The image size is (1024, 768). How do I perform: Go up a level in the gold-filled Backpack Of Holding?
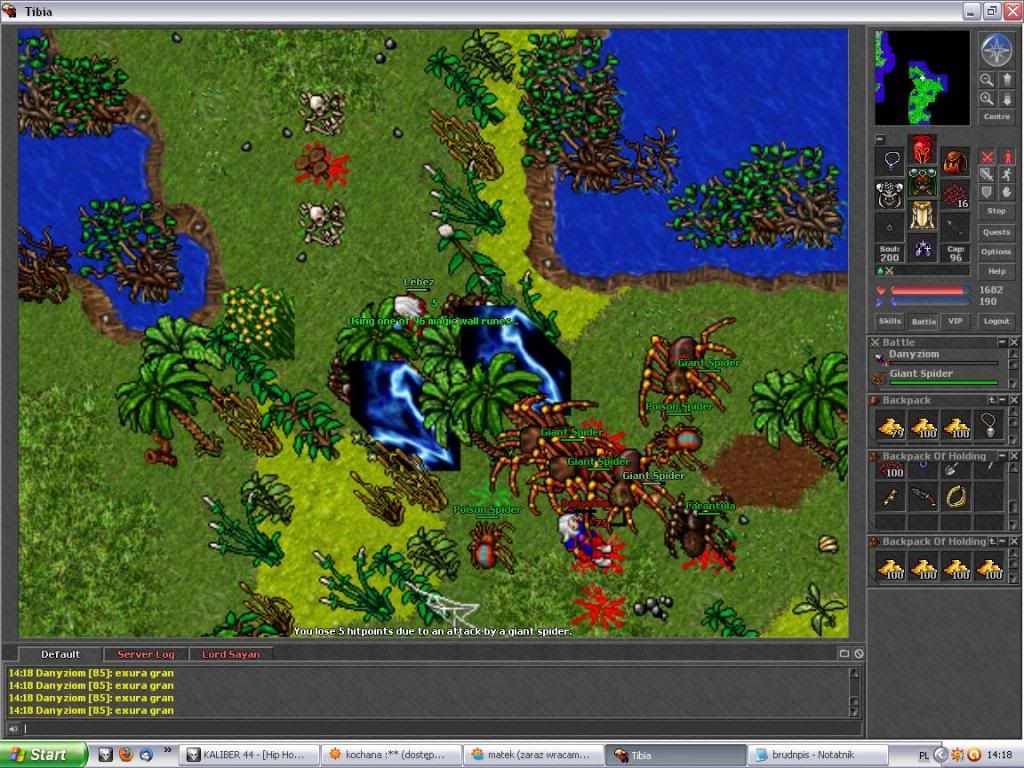[x=991, y=541]
